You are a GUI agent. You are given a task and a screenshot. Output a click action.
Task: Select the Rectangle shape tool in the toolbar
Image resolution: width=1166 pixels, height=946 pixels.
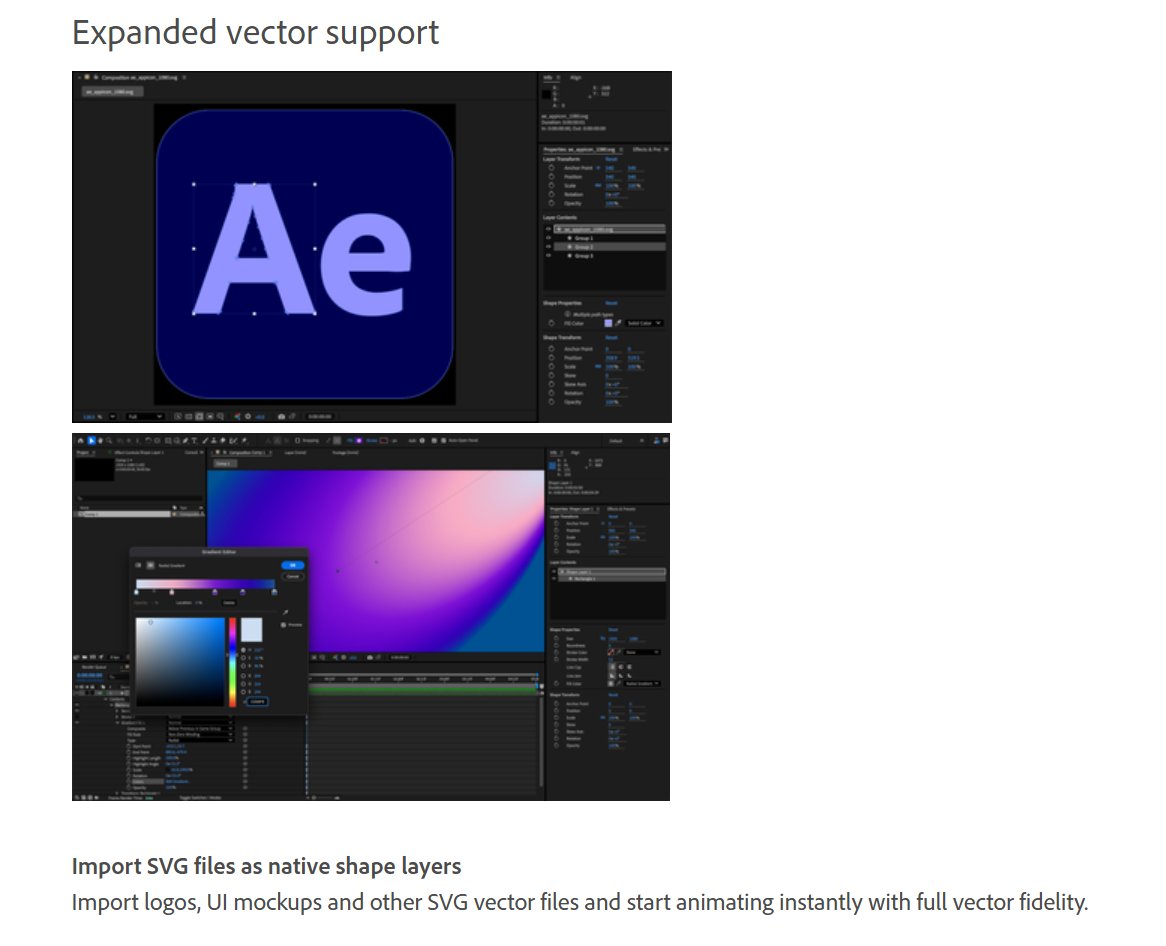pos(168,440)
